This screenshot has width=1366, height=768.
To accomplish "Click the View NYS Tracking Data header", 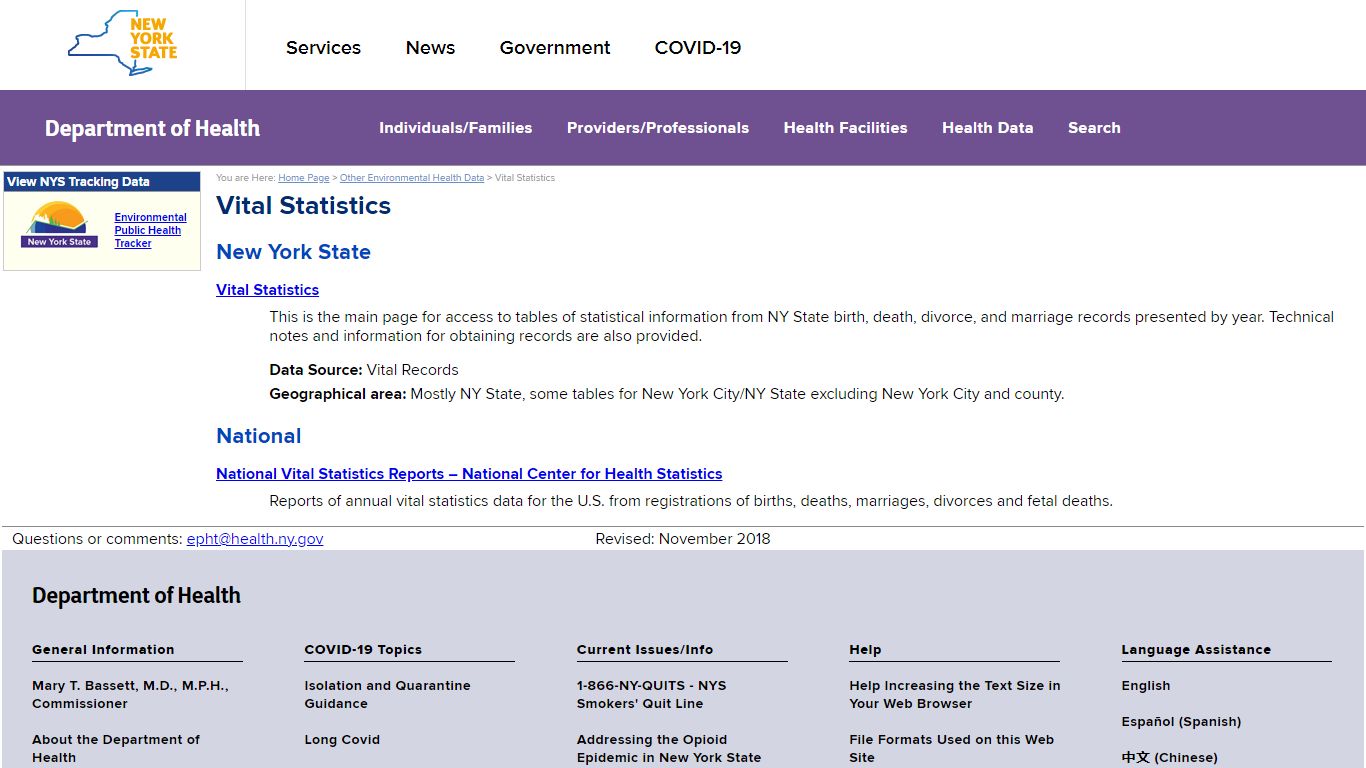I will [102, 182].
